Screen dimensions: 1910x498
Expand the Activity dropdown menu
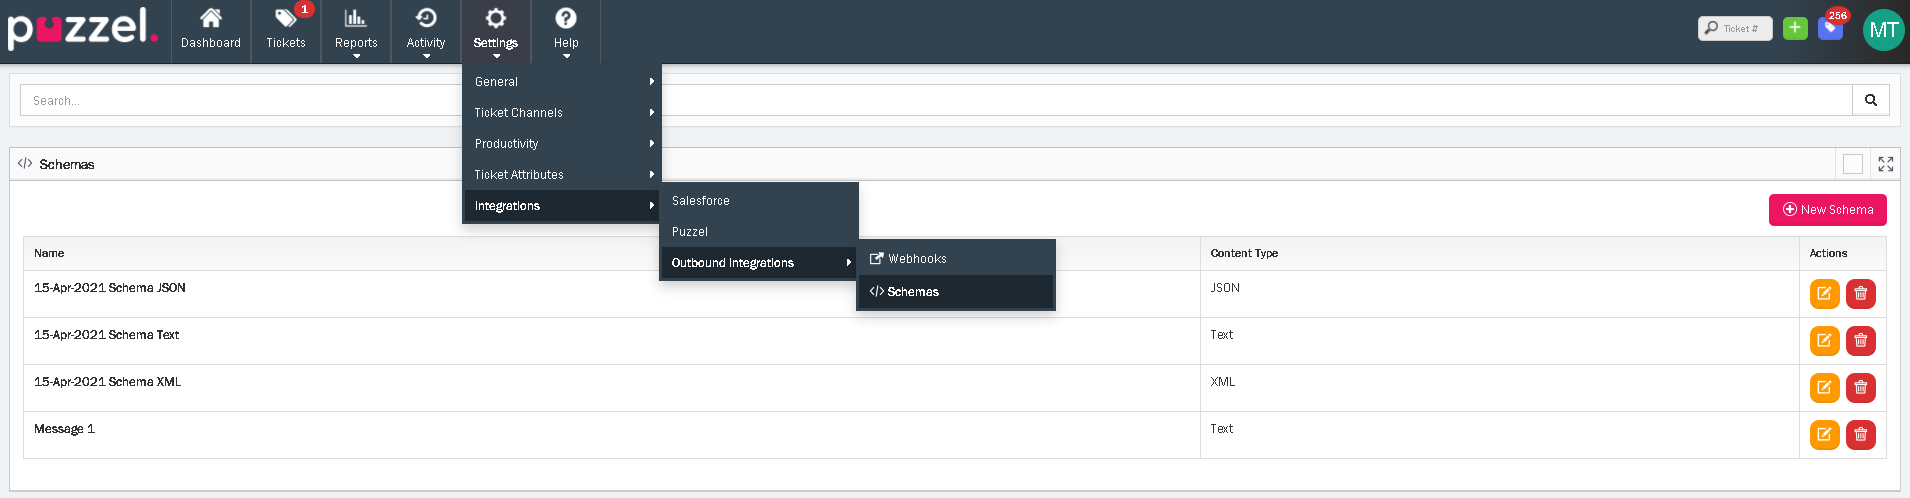click(426, 32)
